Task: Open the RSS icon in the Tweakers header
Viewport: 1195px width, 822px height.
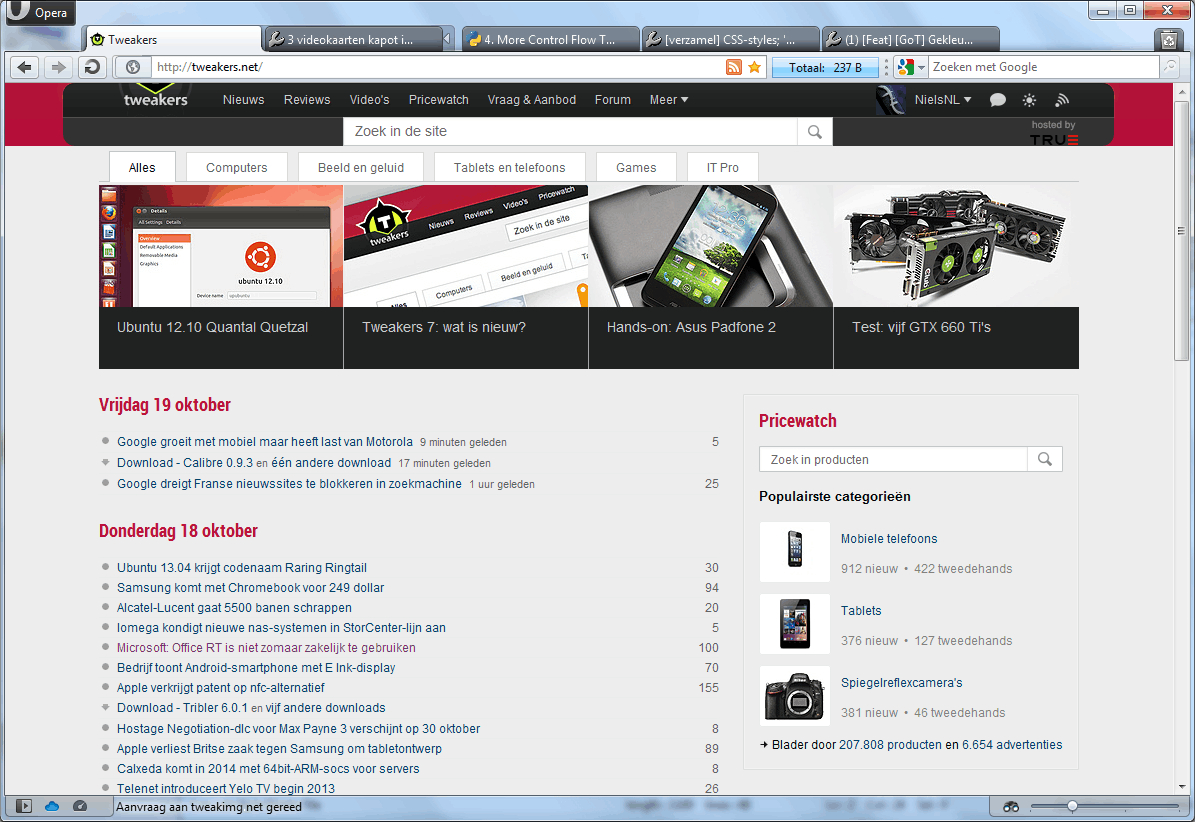Action: 1062,100
